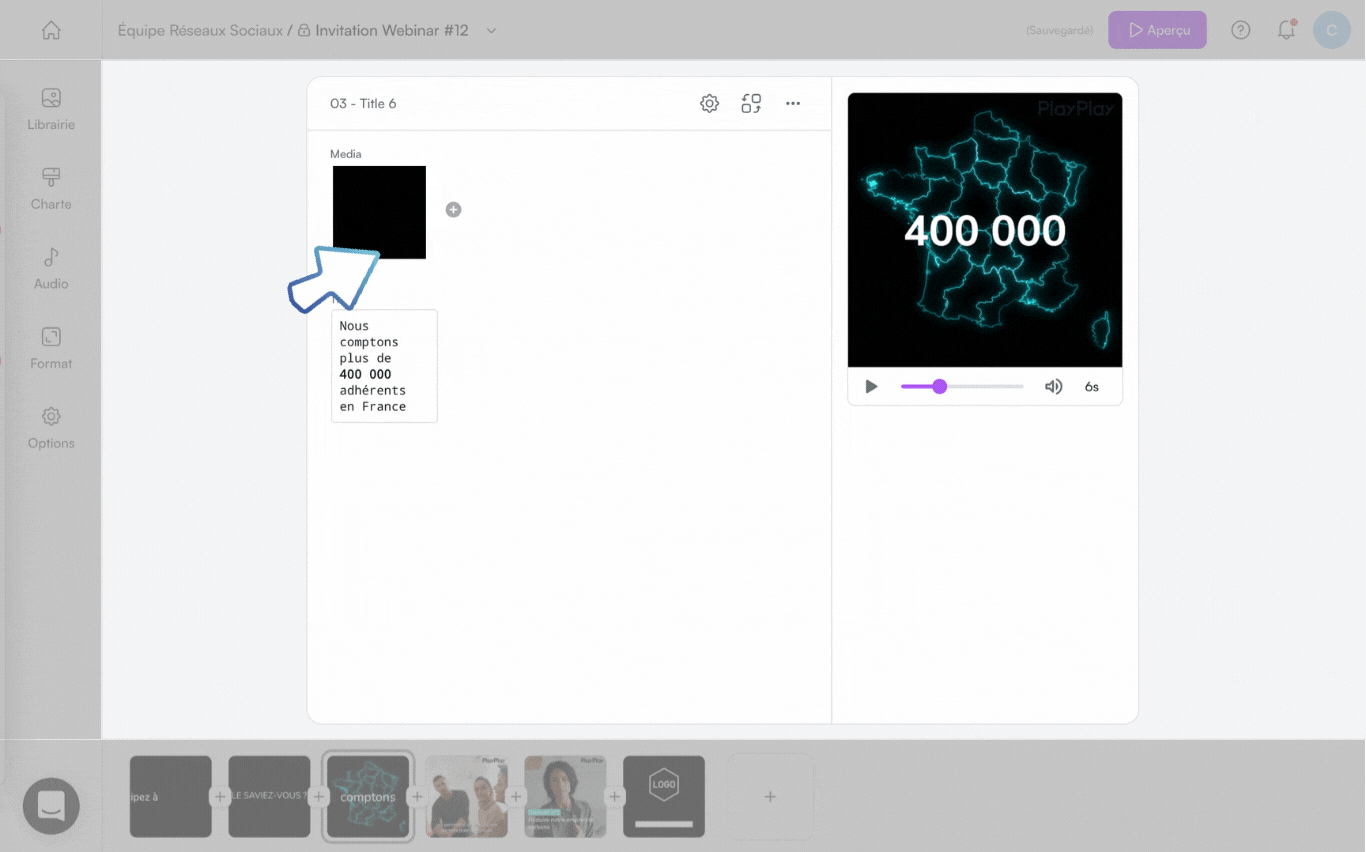Play the slide preview
The height and width of the screenshot is (852, 1366).
(871, 386)
